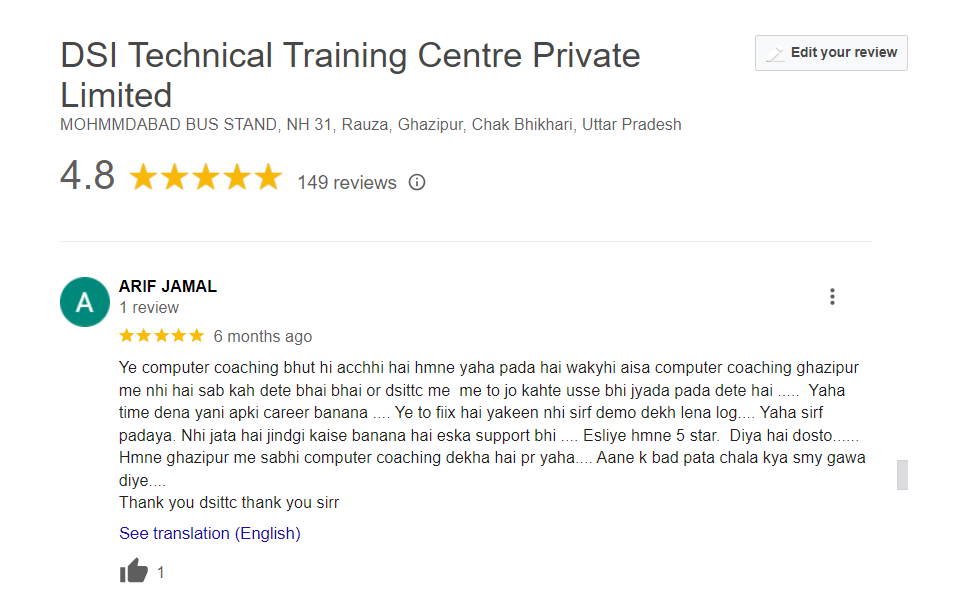
Task: Open the ARIF JAMAL reviewer profile name
Action: (x=168, y=286)
